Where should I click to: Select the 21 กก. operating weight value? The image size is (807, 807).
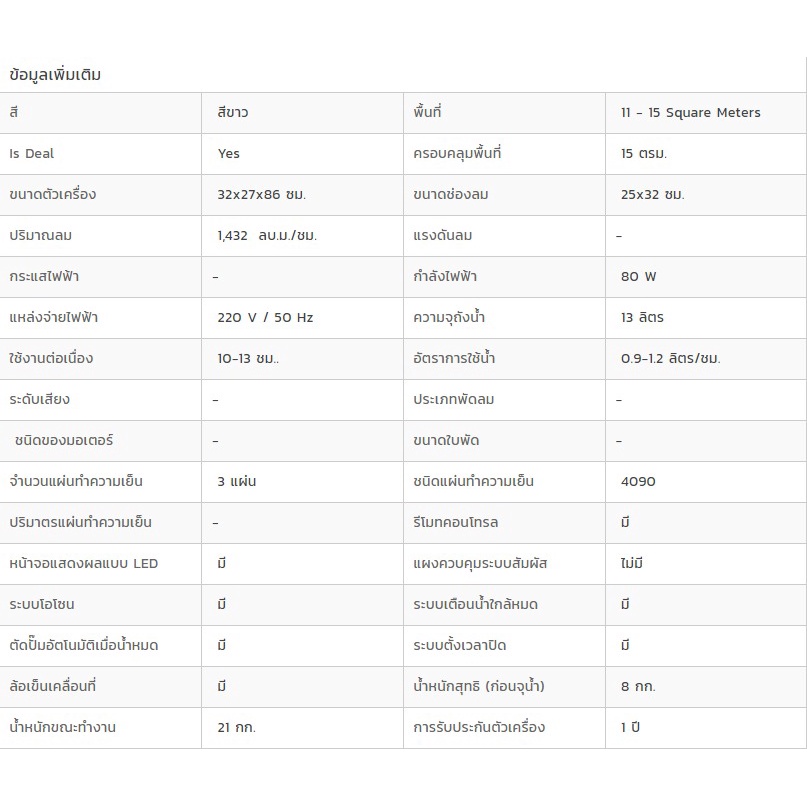pos(236,728)
